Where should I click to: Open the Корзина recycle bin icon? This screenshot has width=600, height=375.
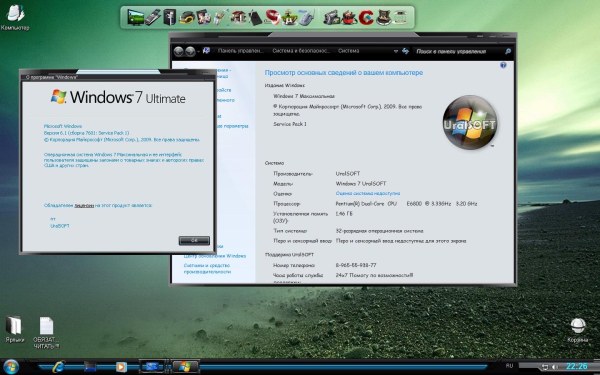pos(578,330)
